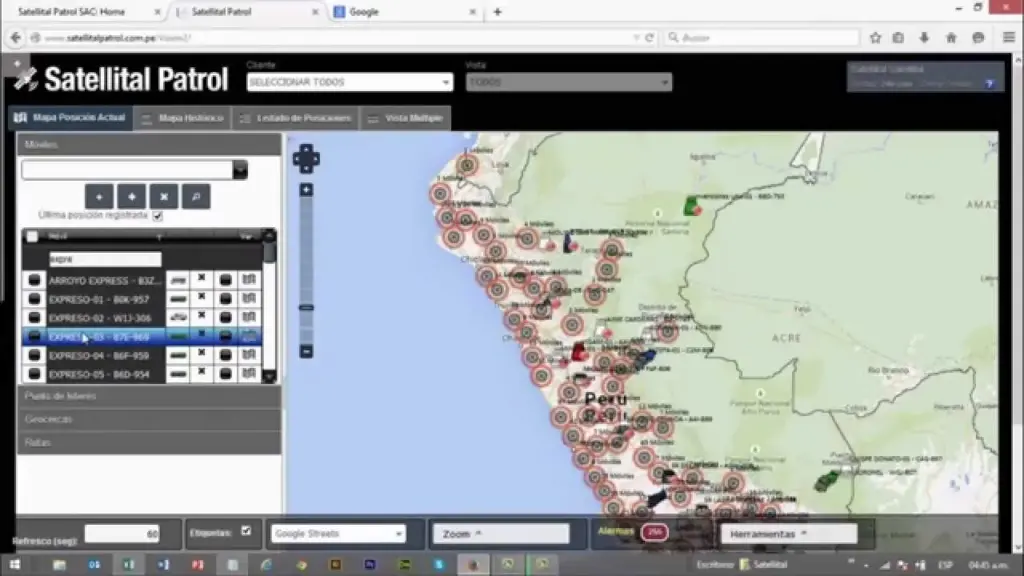Open the map icon for EXPRESO-05 row

pos(249,374)
